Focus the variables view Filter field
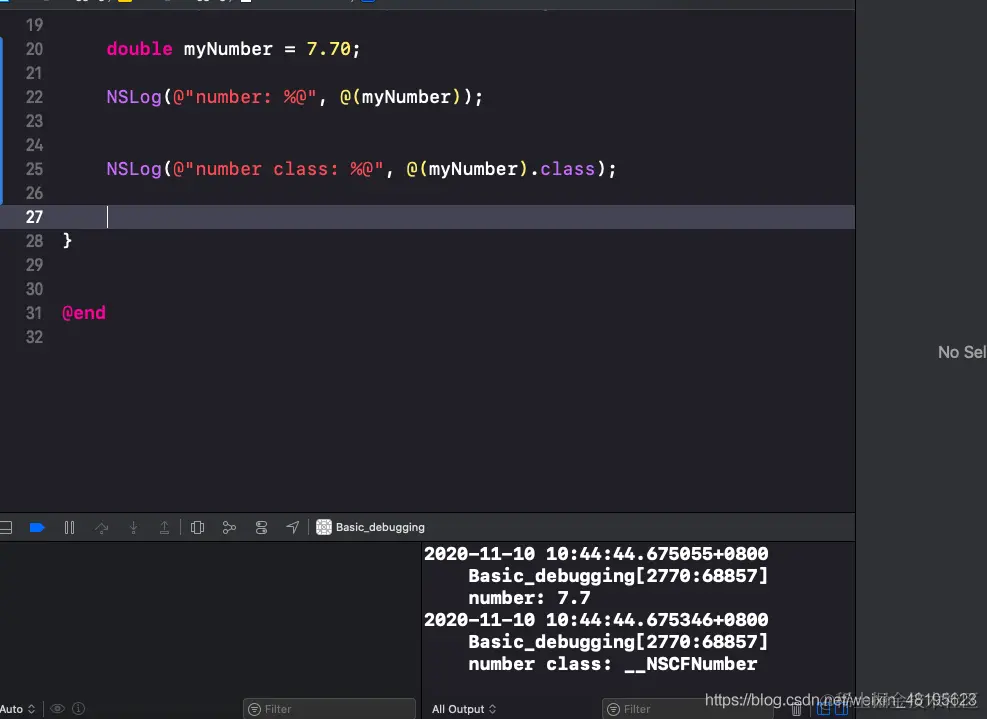The image size is (987, 719). [329, 709]
